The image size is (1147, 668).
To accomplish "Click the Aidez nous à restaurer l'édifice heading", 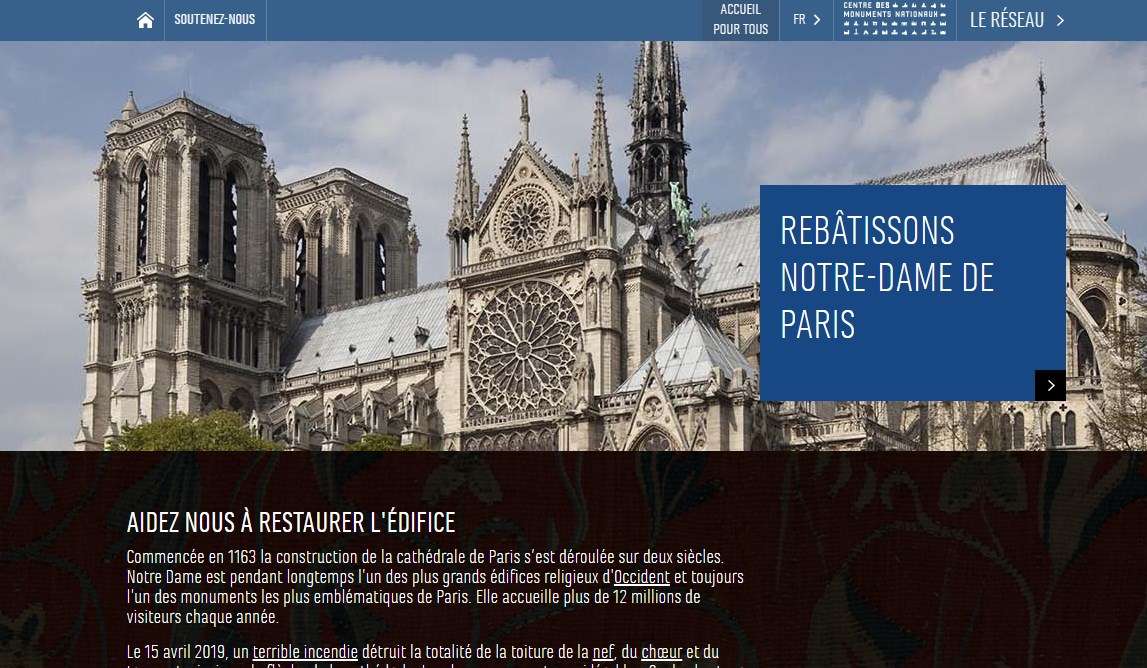I will 291,522.
